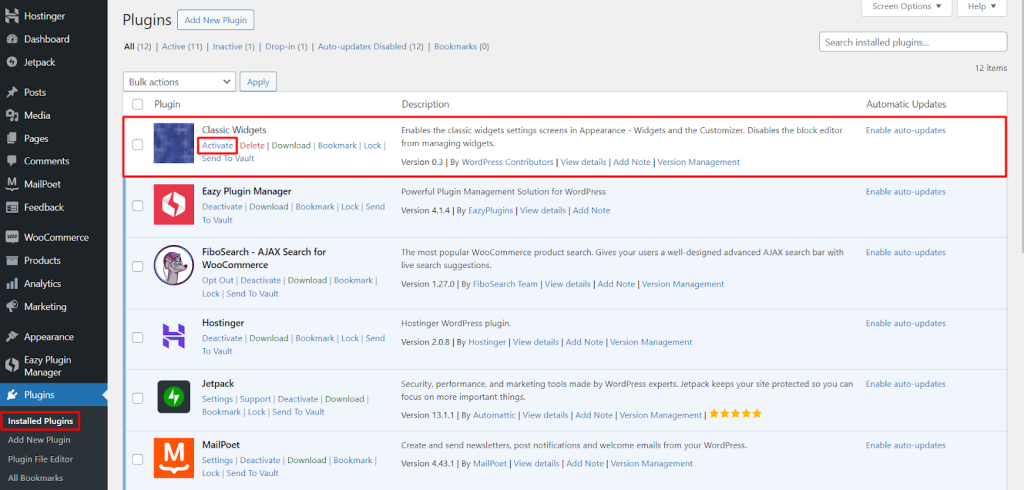The image size is (1024, 490).
Task: Click the Media icon in sidebar
Action: 12,116
